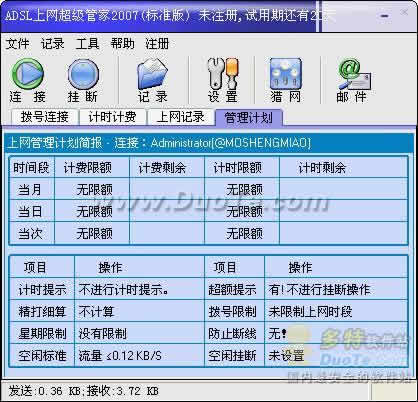Viewport: 418px width, 402px height.
Task: Click the 挂断 (hang up) toolbar icon
Action: click(x=83, y=74)
